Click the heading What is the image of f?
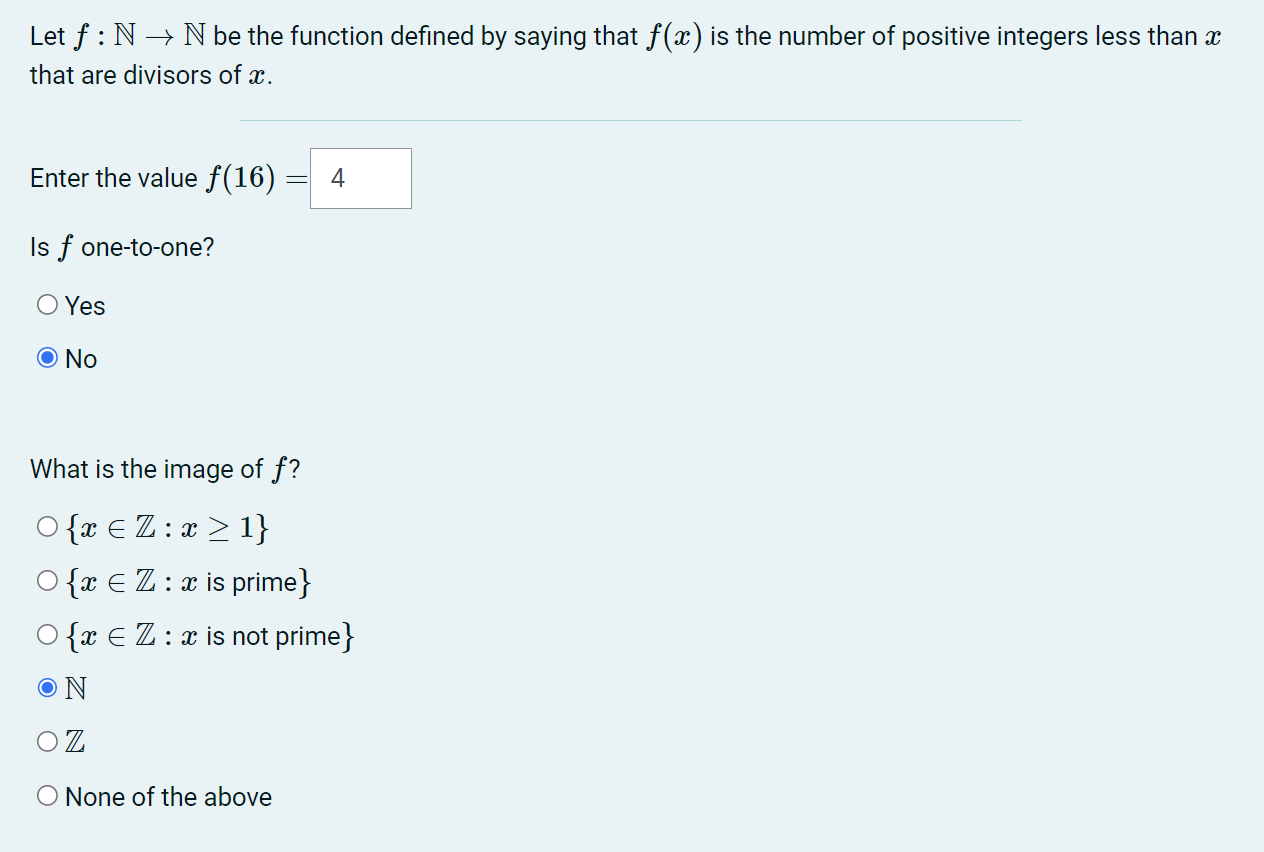The height and width of the screenshot is (852, 1264). pos(166,468)
